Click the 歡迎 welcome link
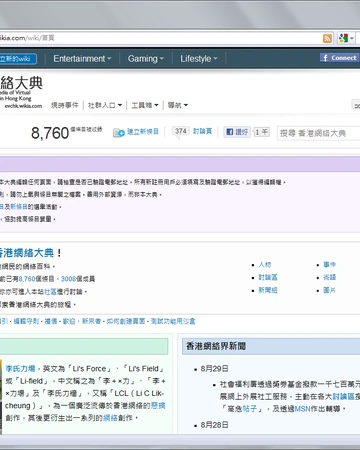The height and width of the screenshot is (450, 360). (69, 321)
